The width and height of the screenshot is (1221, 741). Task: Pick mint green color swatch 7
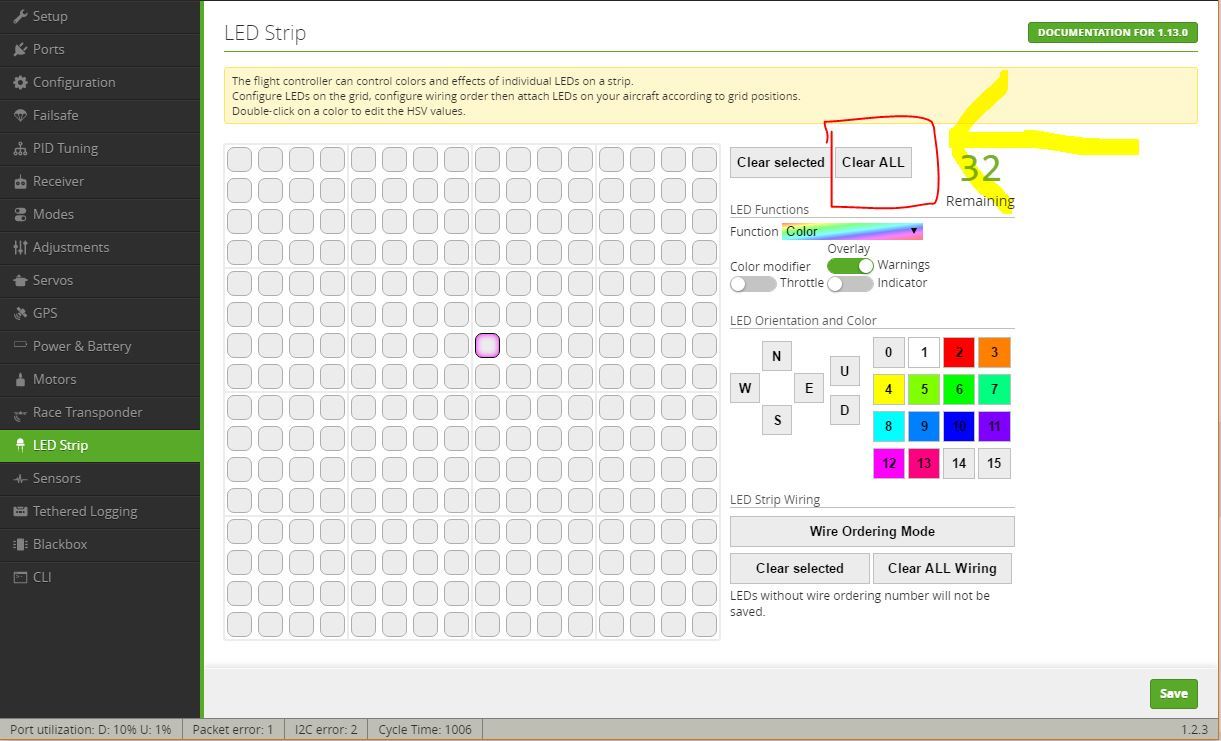[x=994, y=389]
